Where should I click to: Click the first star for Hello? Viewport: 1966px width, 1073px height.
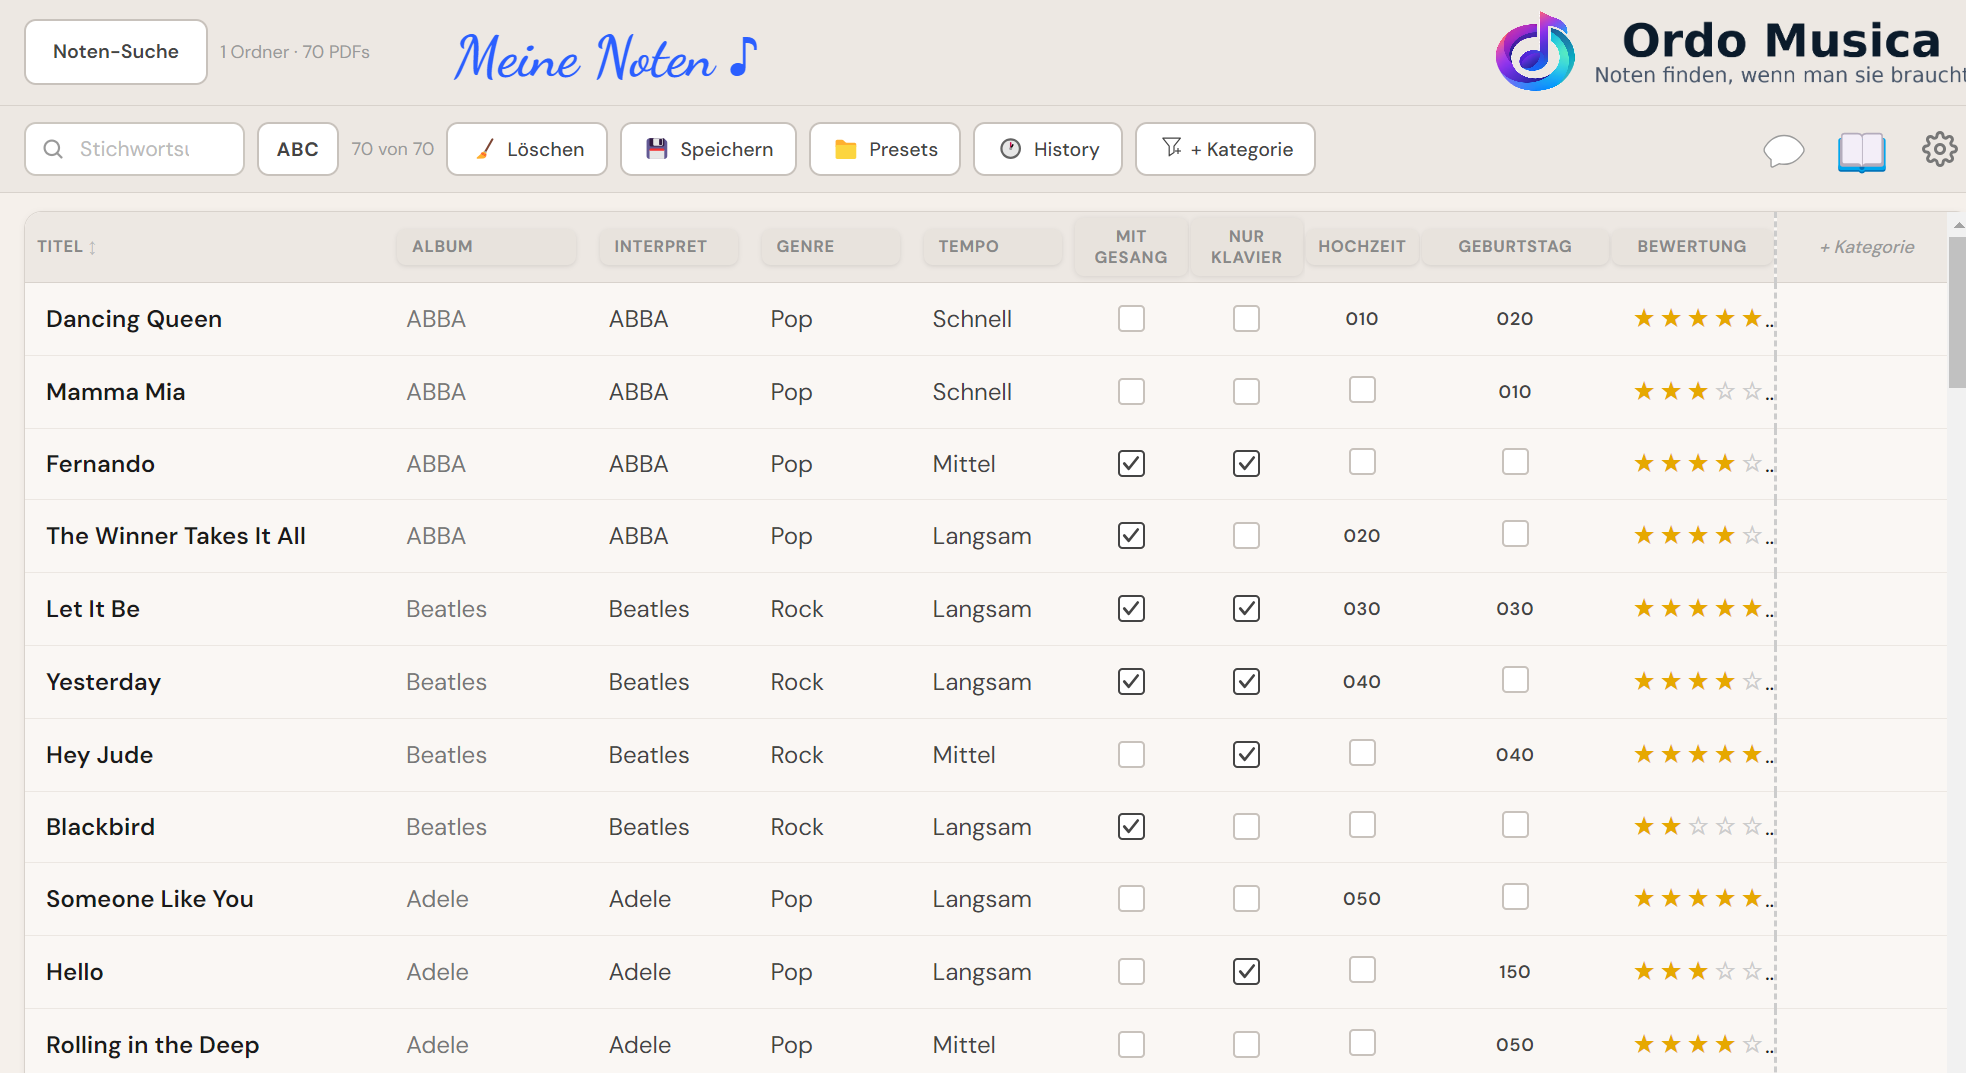coord(1644,971)
